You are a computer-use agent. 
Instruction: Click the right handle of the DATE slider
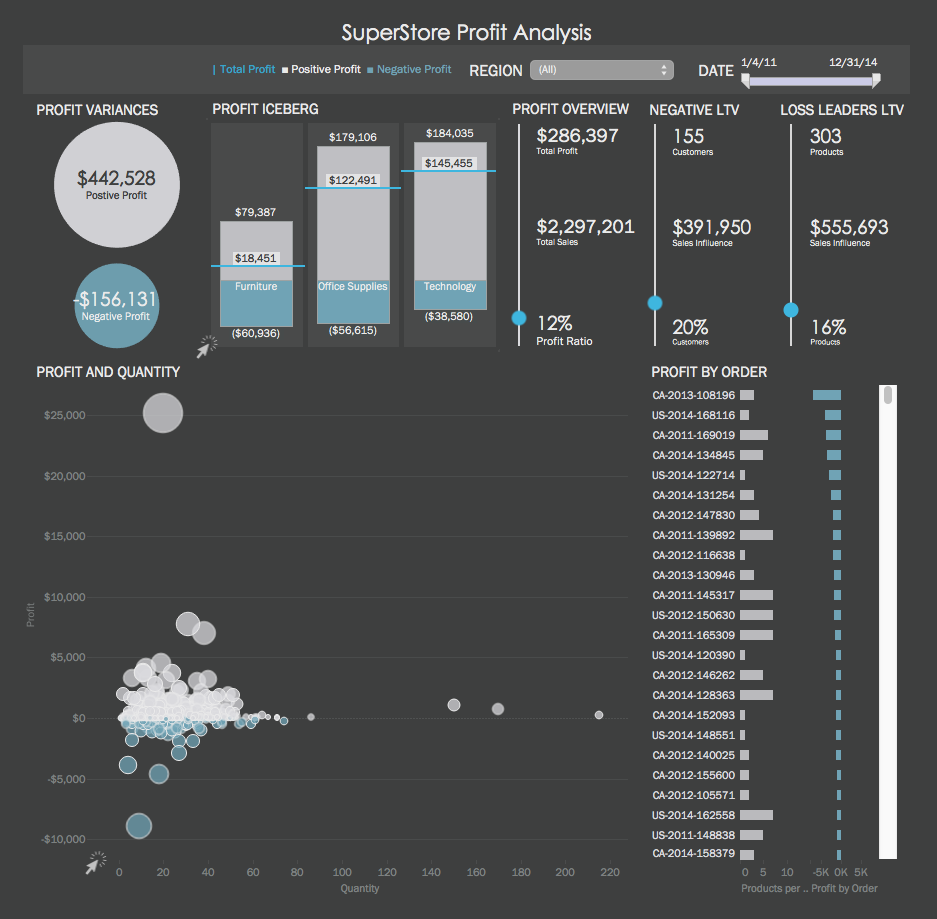click(x=876, y=81)
